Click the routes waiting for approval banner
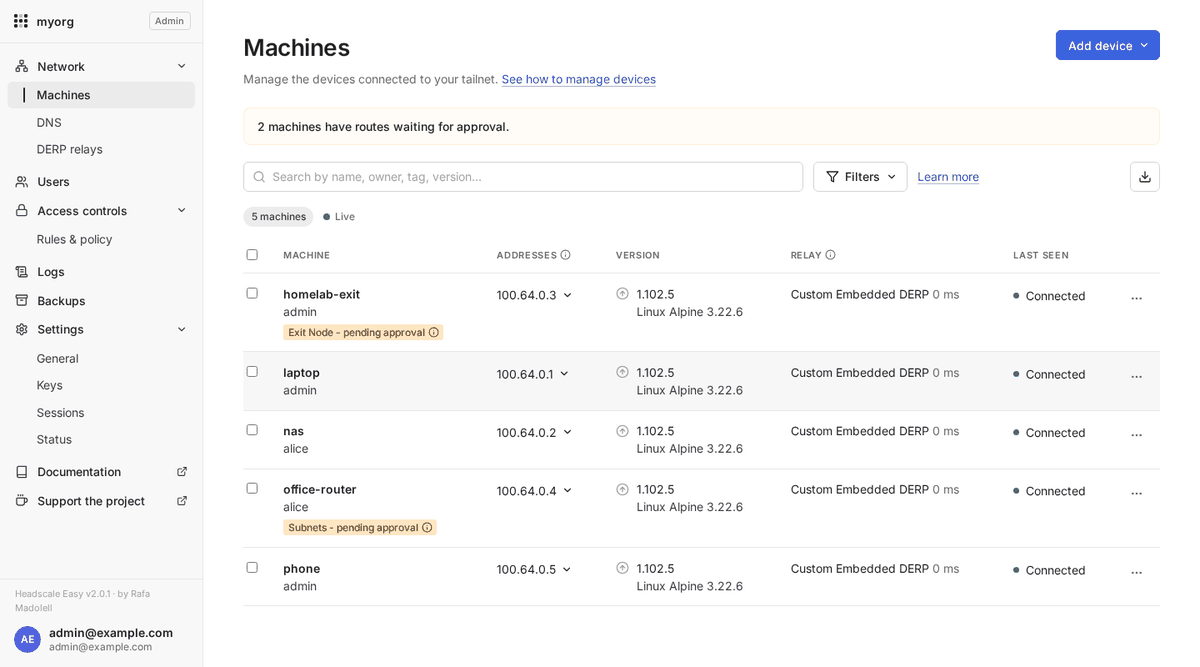Screen dimensions: 1200x667 [x=701, y=127]
